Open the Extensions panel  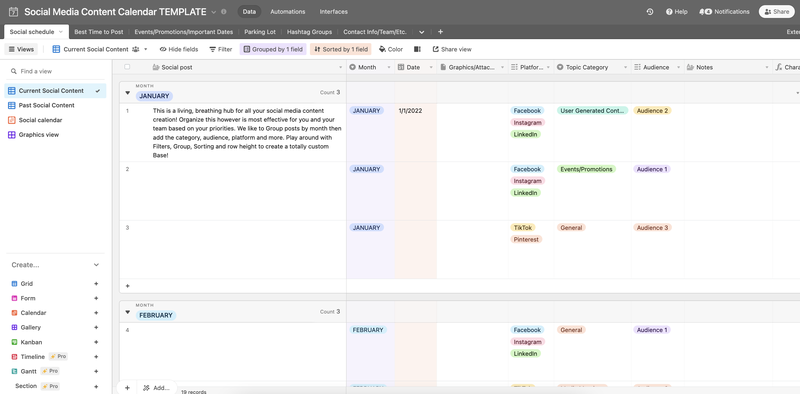[793, 32]
